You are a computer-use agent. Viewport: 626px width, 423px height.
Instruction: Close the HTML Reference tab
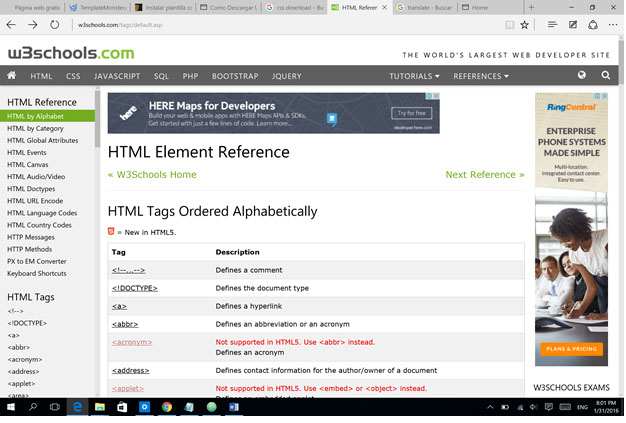(x=384, y=7)
